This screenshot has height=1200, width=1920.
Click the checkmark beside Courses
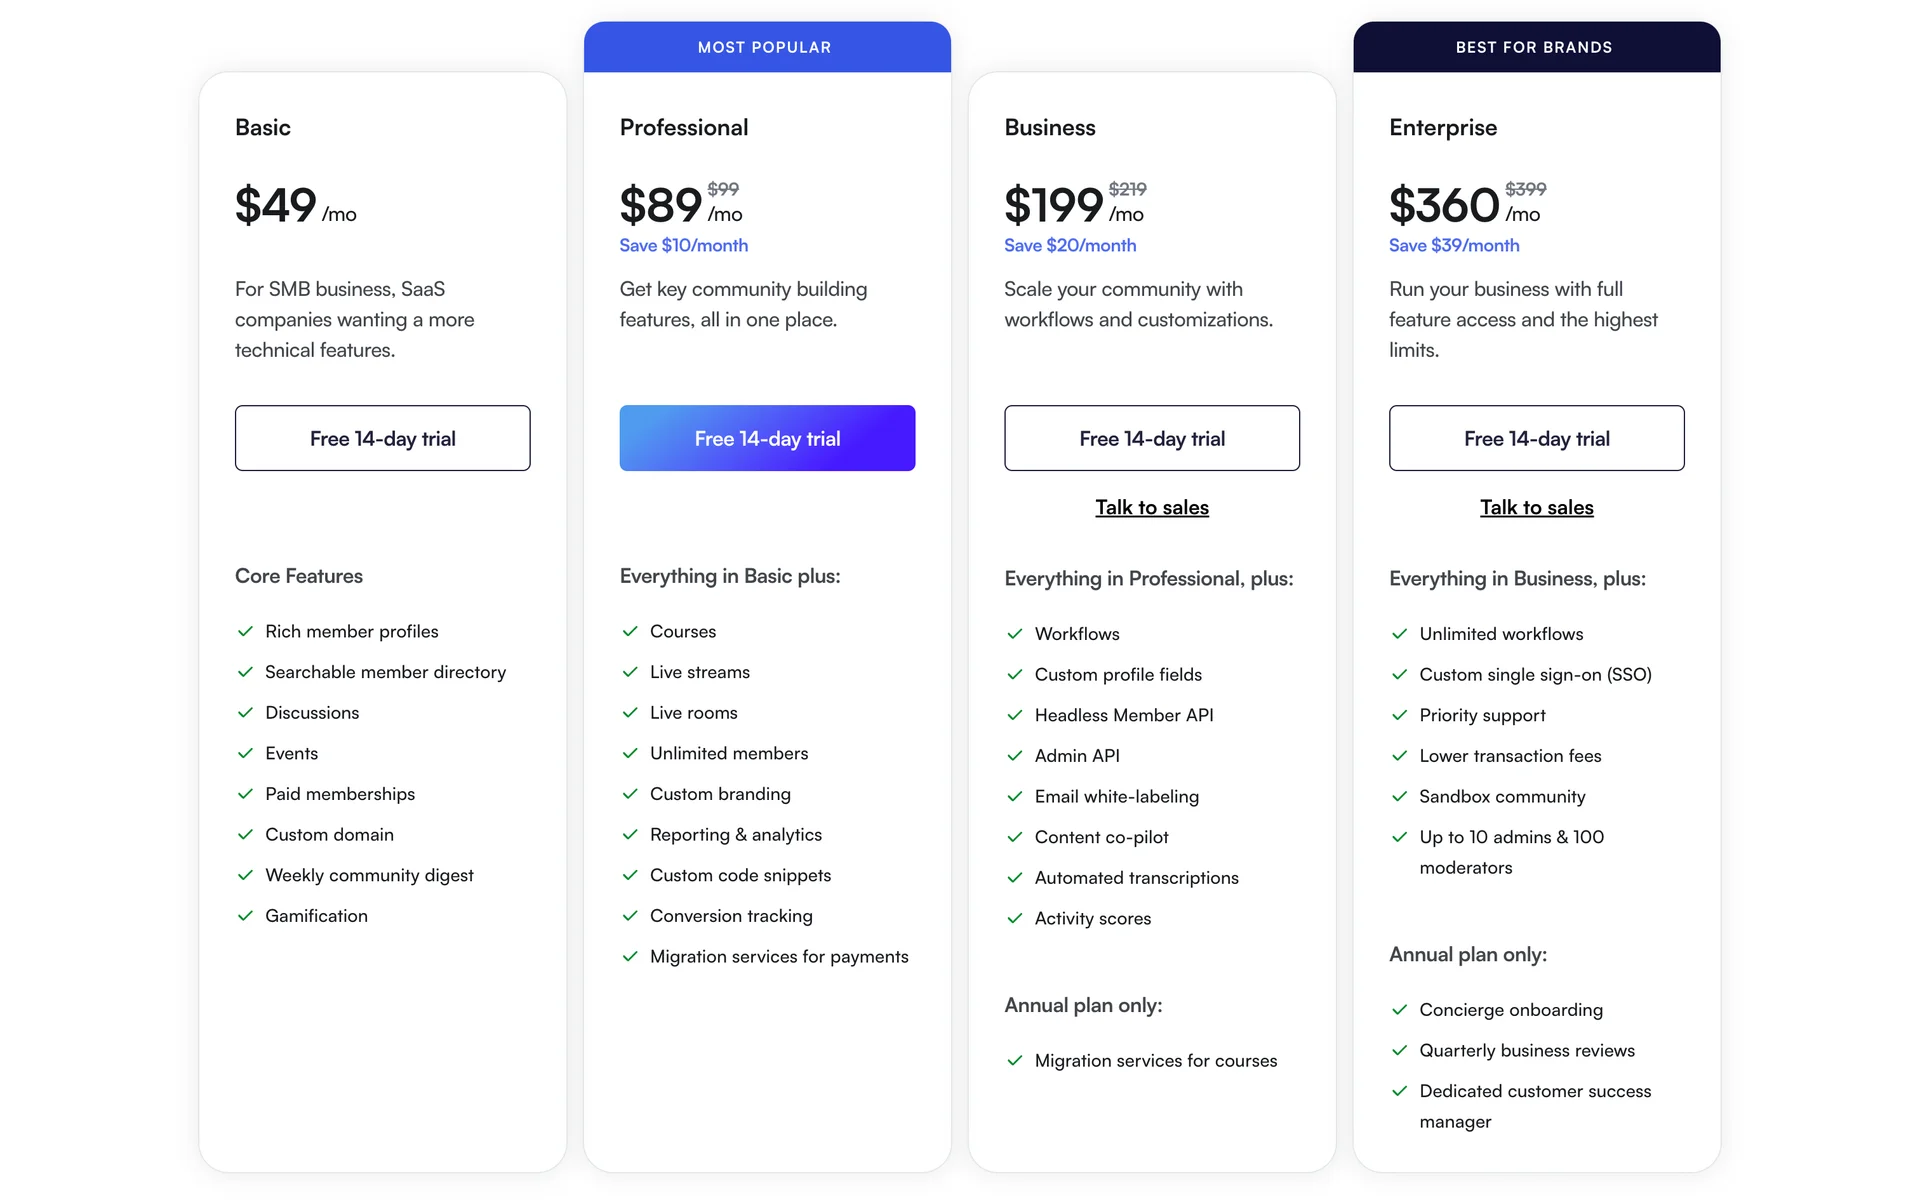pyautogui.click(x=630, y=632)
